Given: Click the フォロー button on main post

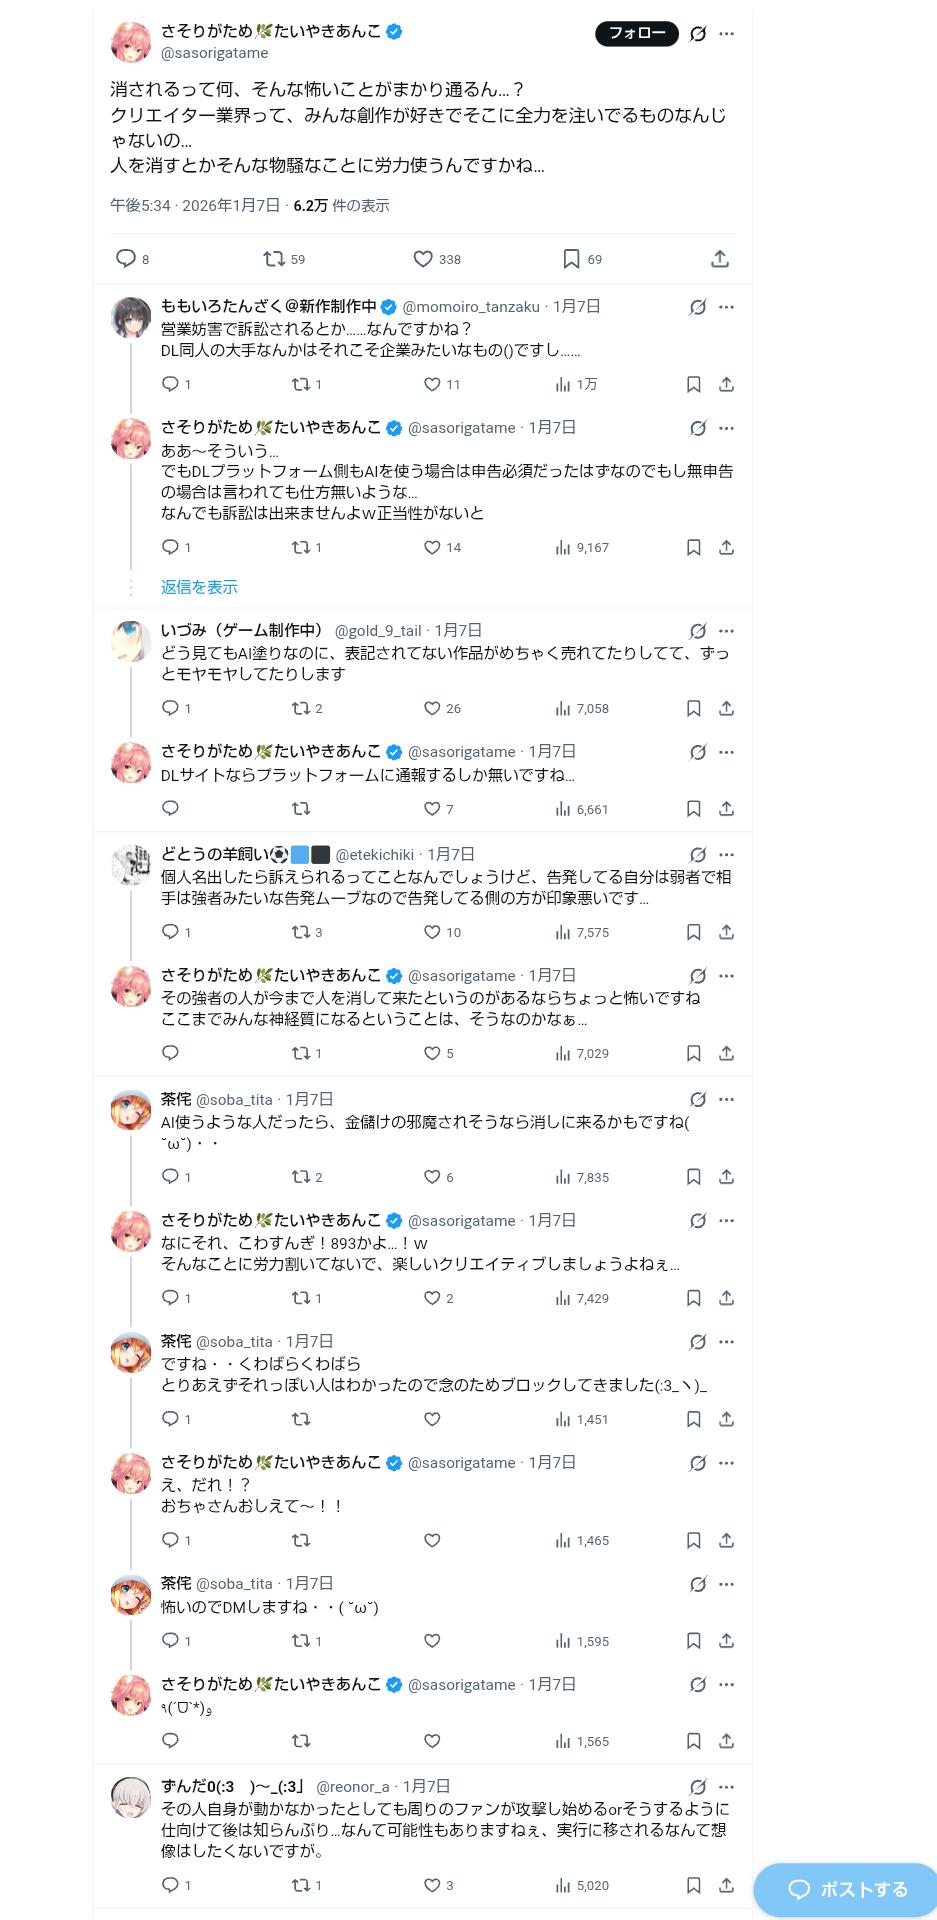Looking at the screenshot, I should [637, 34].
